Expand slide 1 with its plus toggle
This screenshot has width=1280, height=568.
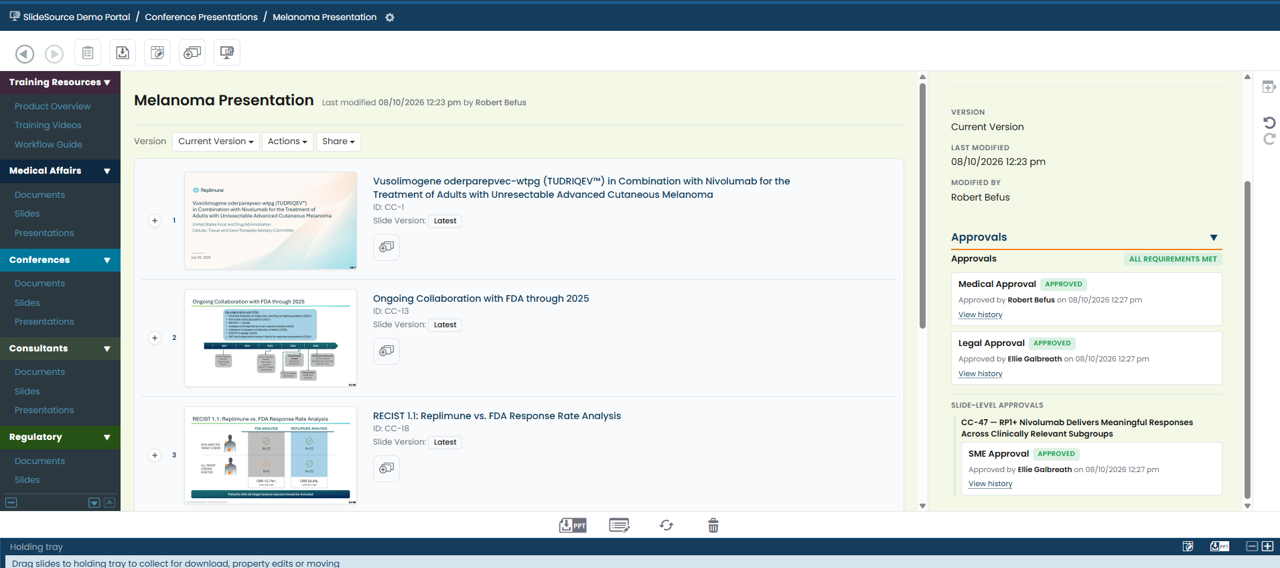pos(154,220)
